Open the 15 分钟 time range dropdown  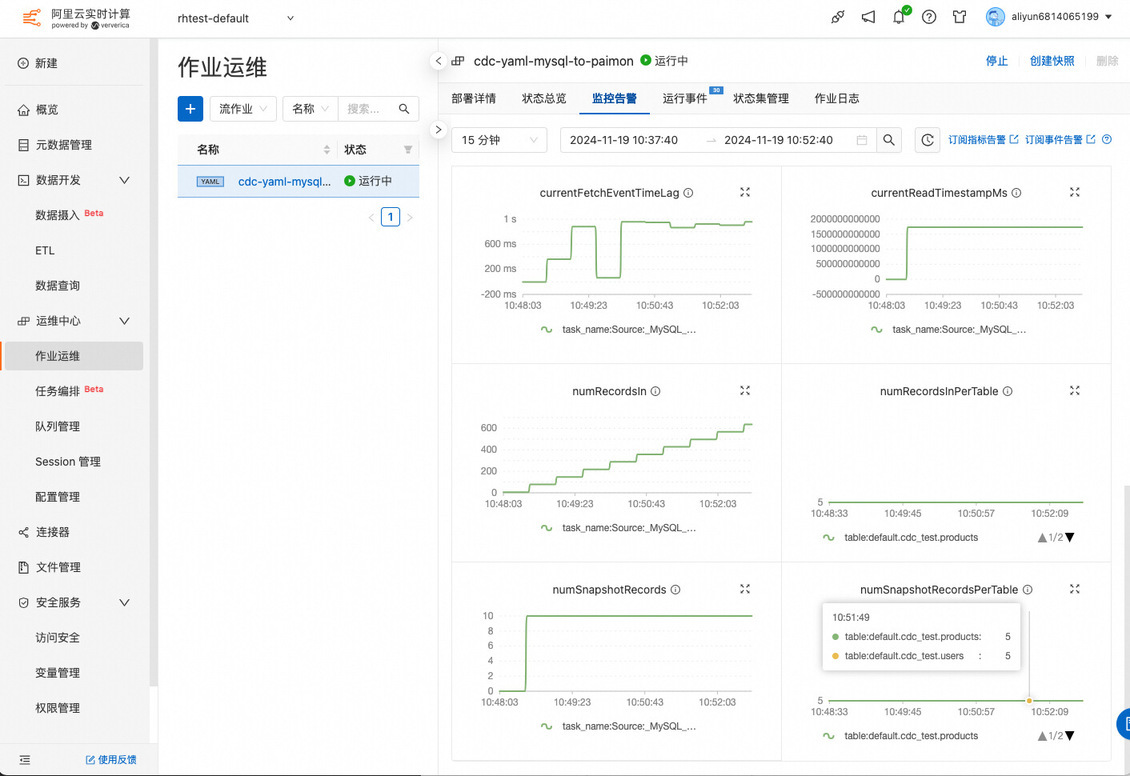498,140
